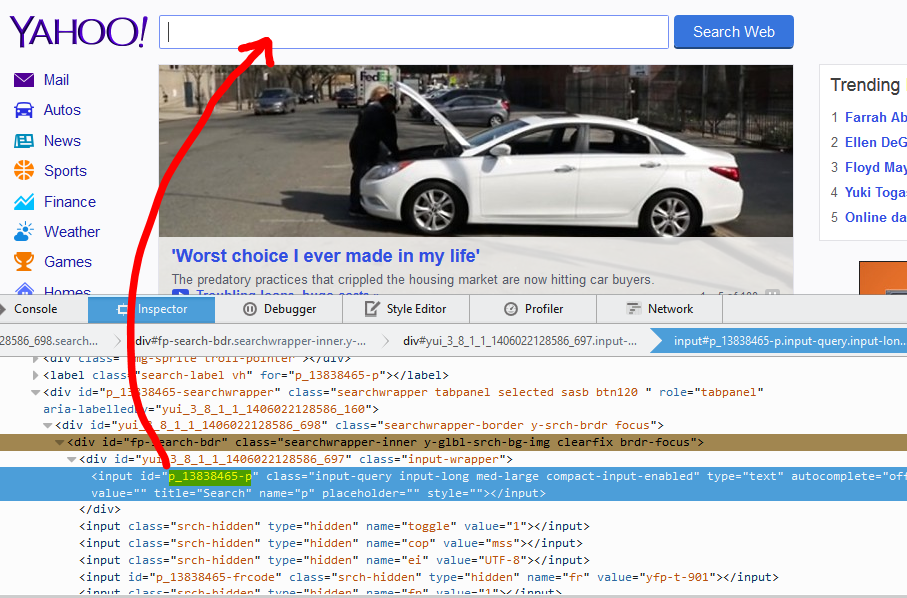Open the Games link

point(68,262)
